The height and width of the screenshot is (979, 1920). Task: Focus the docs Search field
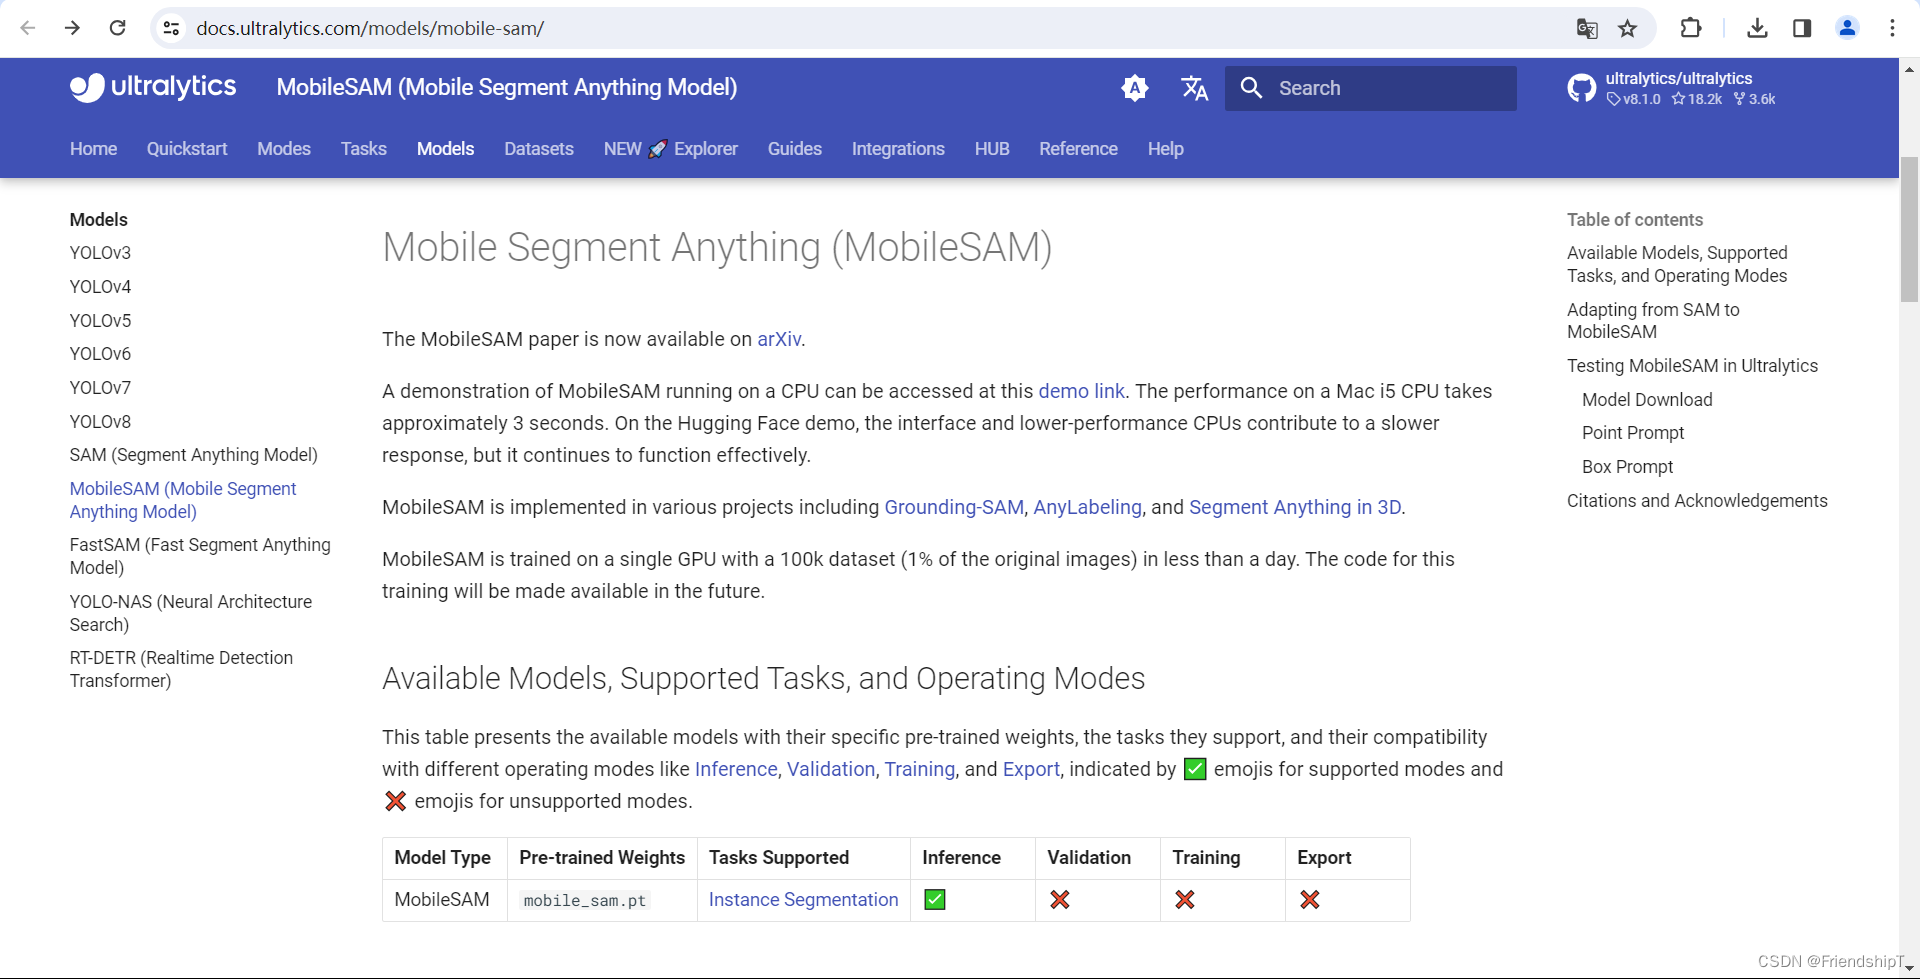tap(1370, 88)
